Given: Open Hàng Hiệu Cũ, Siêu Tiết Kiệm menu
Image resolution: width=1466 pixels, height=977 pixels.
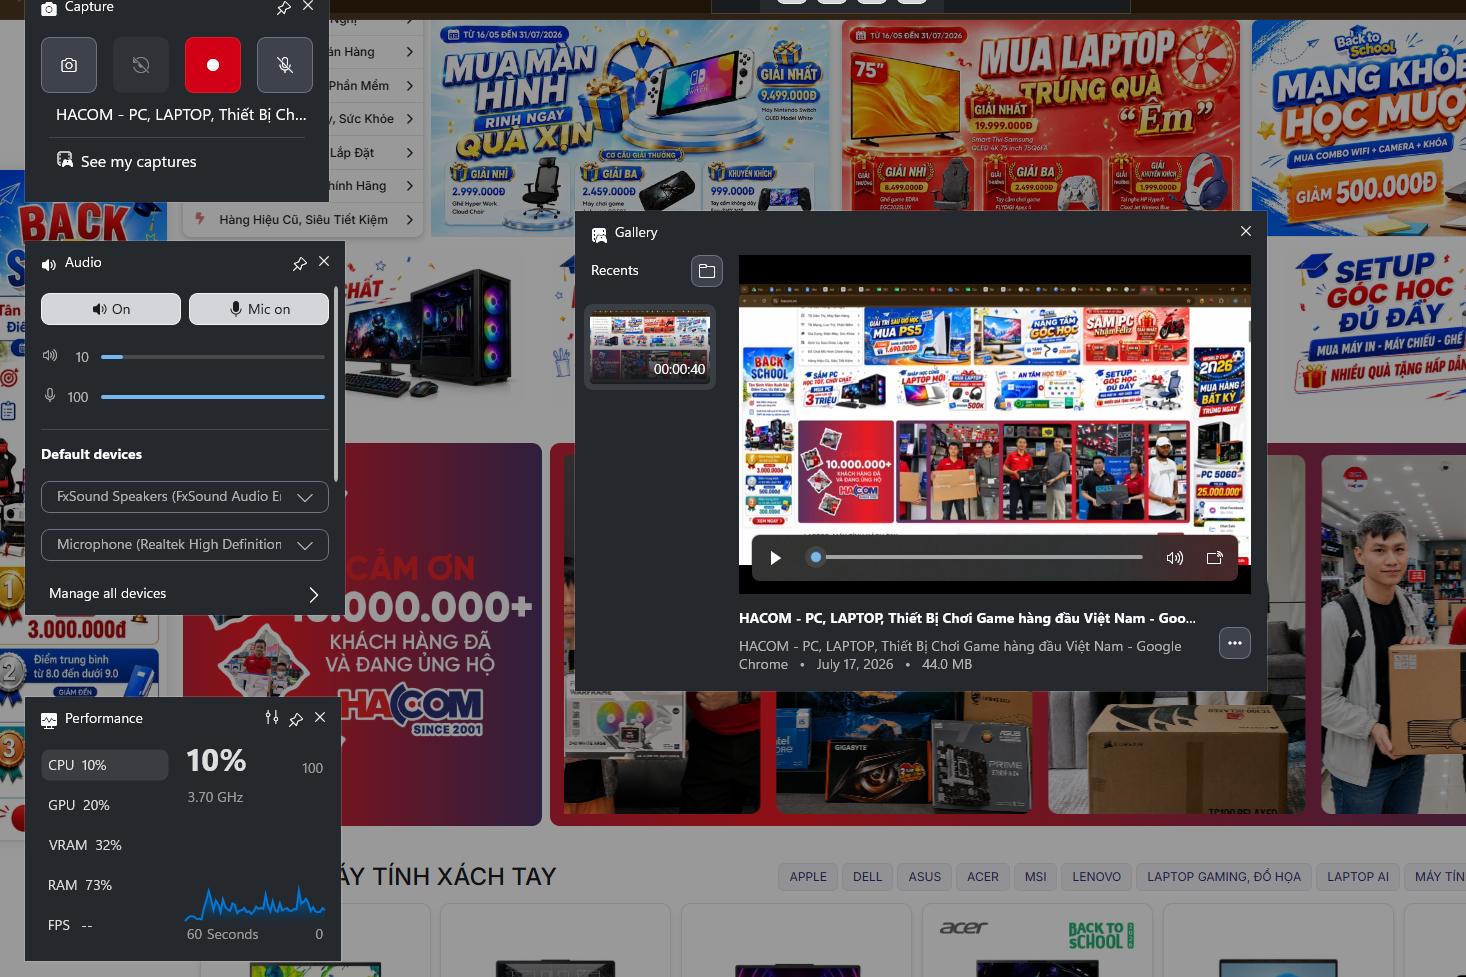Looking at the screenshot, I should coord(304,220).
